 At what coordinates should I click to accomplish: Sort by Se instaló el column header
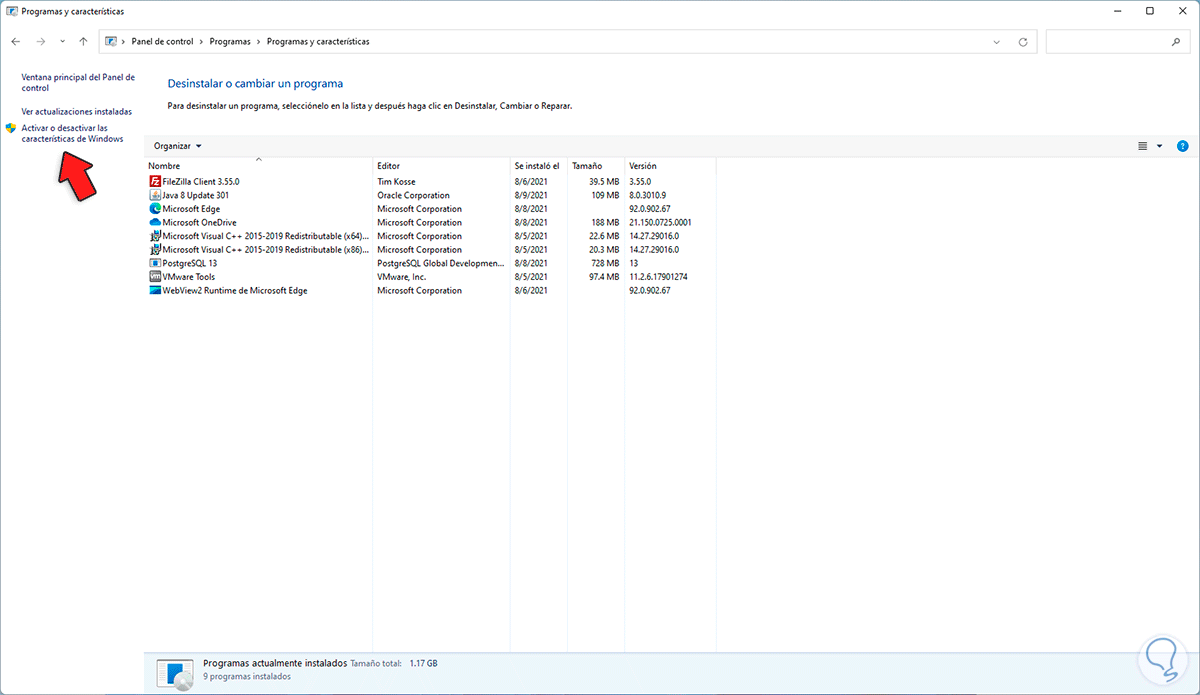click(x=538, y=165)
